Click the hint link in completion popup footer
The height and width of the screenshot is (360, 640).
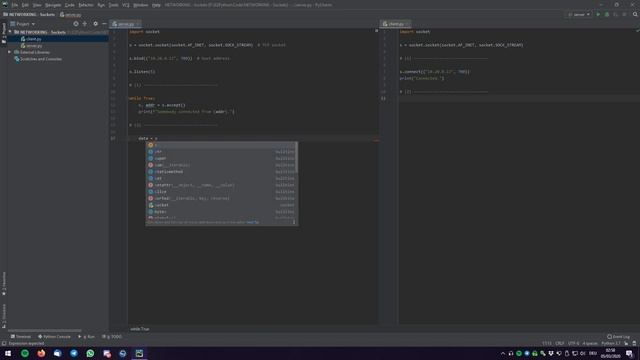click(x=253, y=222)
